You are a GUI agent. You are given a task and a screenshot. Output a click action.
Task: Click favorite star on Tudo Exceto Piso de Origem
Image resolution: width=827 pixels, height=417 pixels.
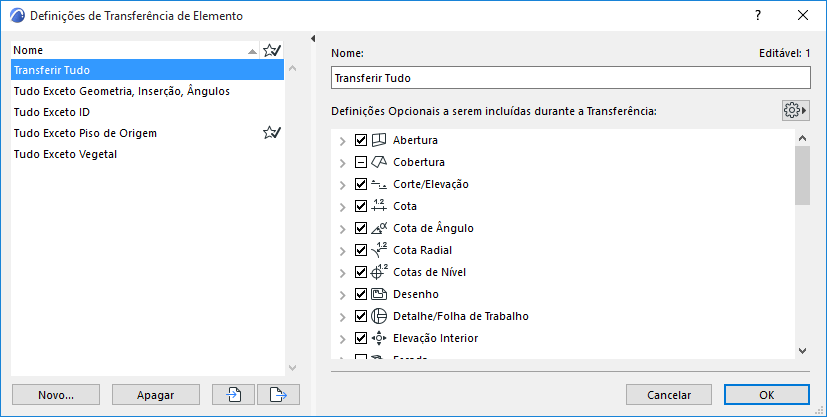[271, 133]
